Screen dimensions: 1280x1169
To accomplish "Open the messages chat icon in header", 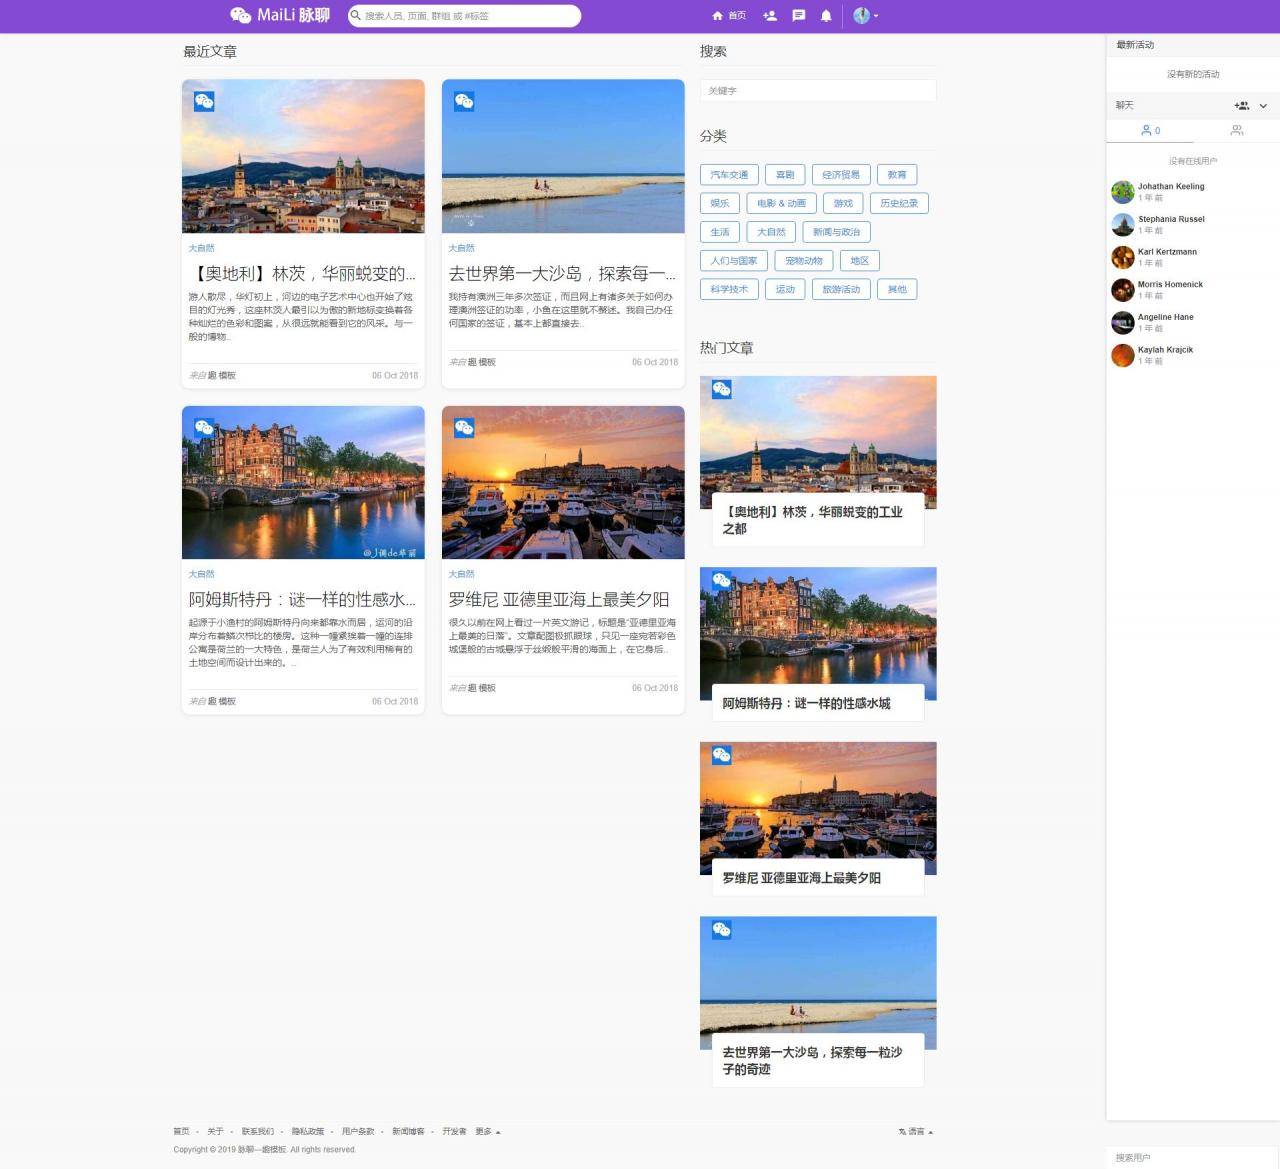I will click(798, 16).
